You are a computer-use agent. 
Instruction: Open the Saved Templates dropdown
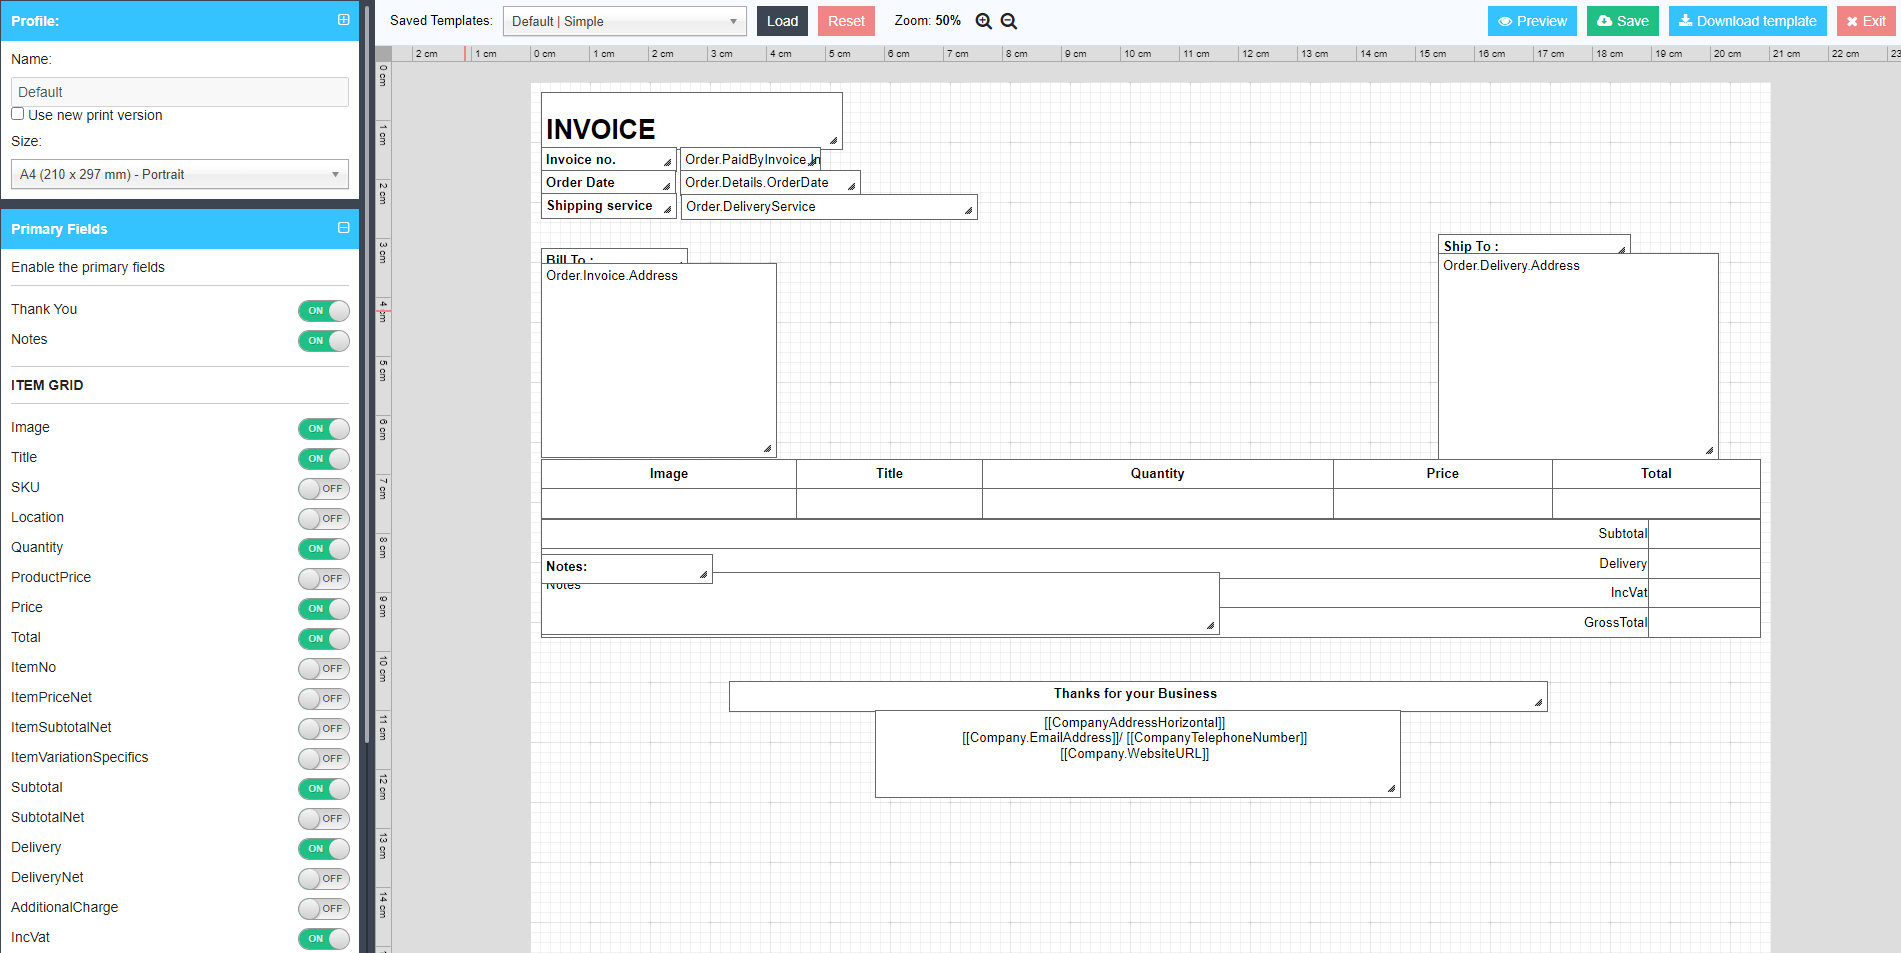coord(625,21)
